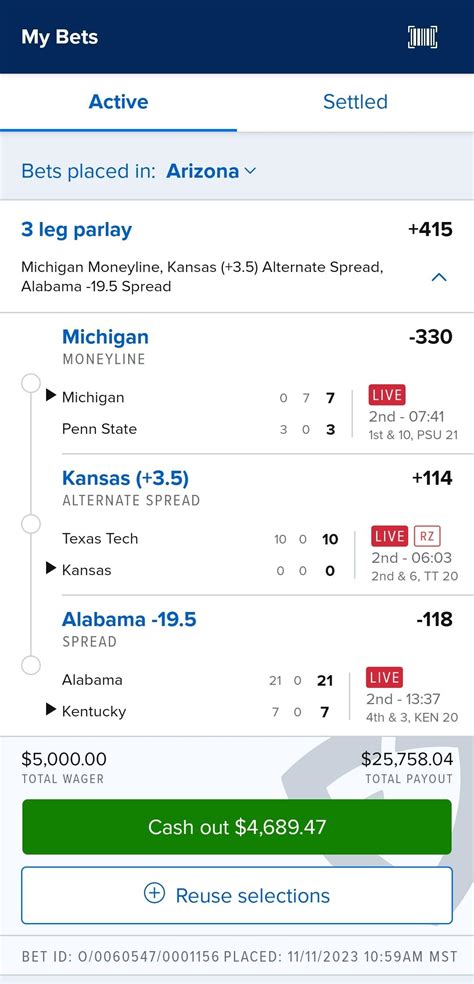This screenshot has width=474, height=984.
Task: Click the plus circle icon on Reuse selections
Action: (154, 894)
